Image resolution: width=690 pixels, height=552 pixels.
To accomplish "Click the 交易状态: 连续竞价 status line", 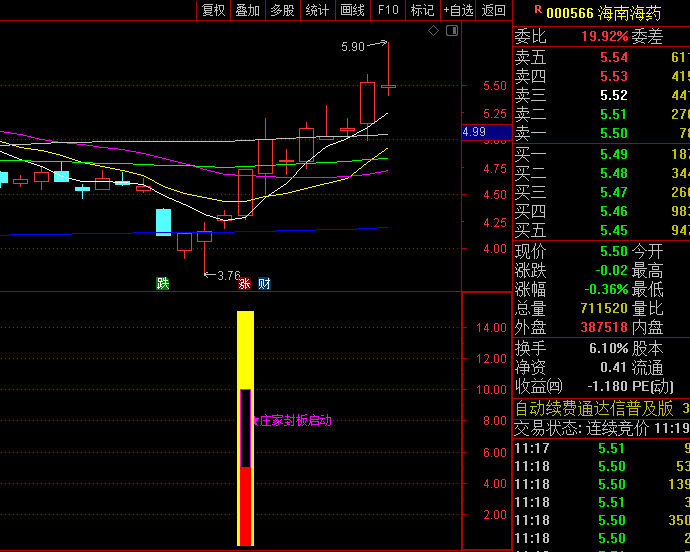I will coord(602,428).
